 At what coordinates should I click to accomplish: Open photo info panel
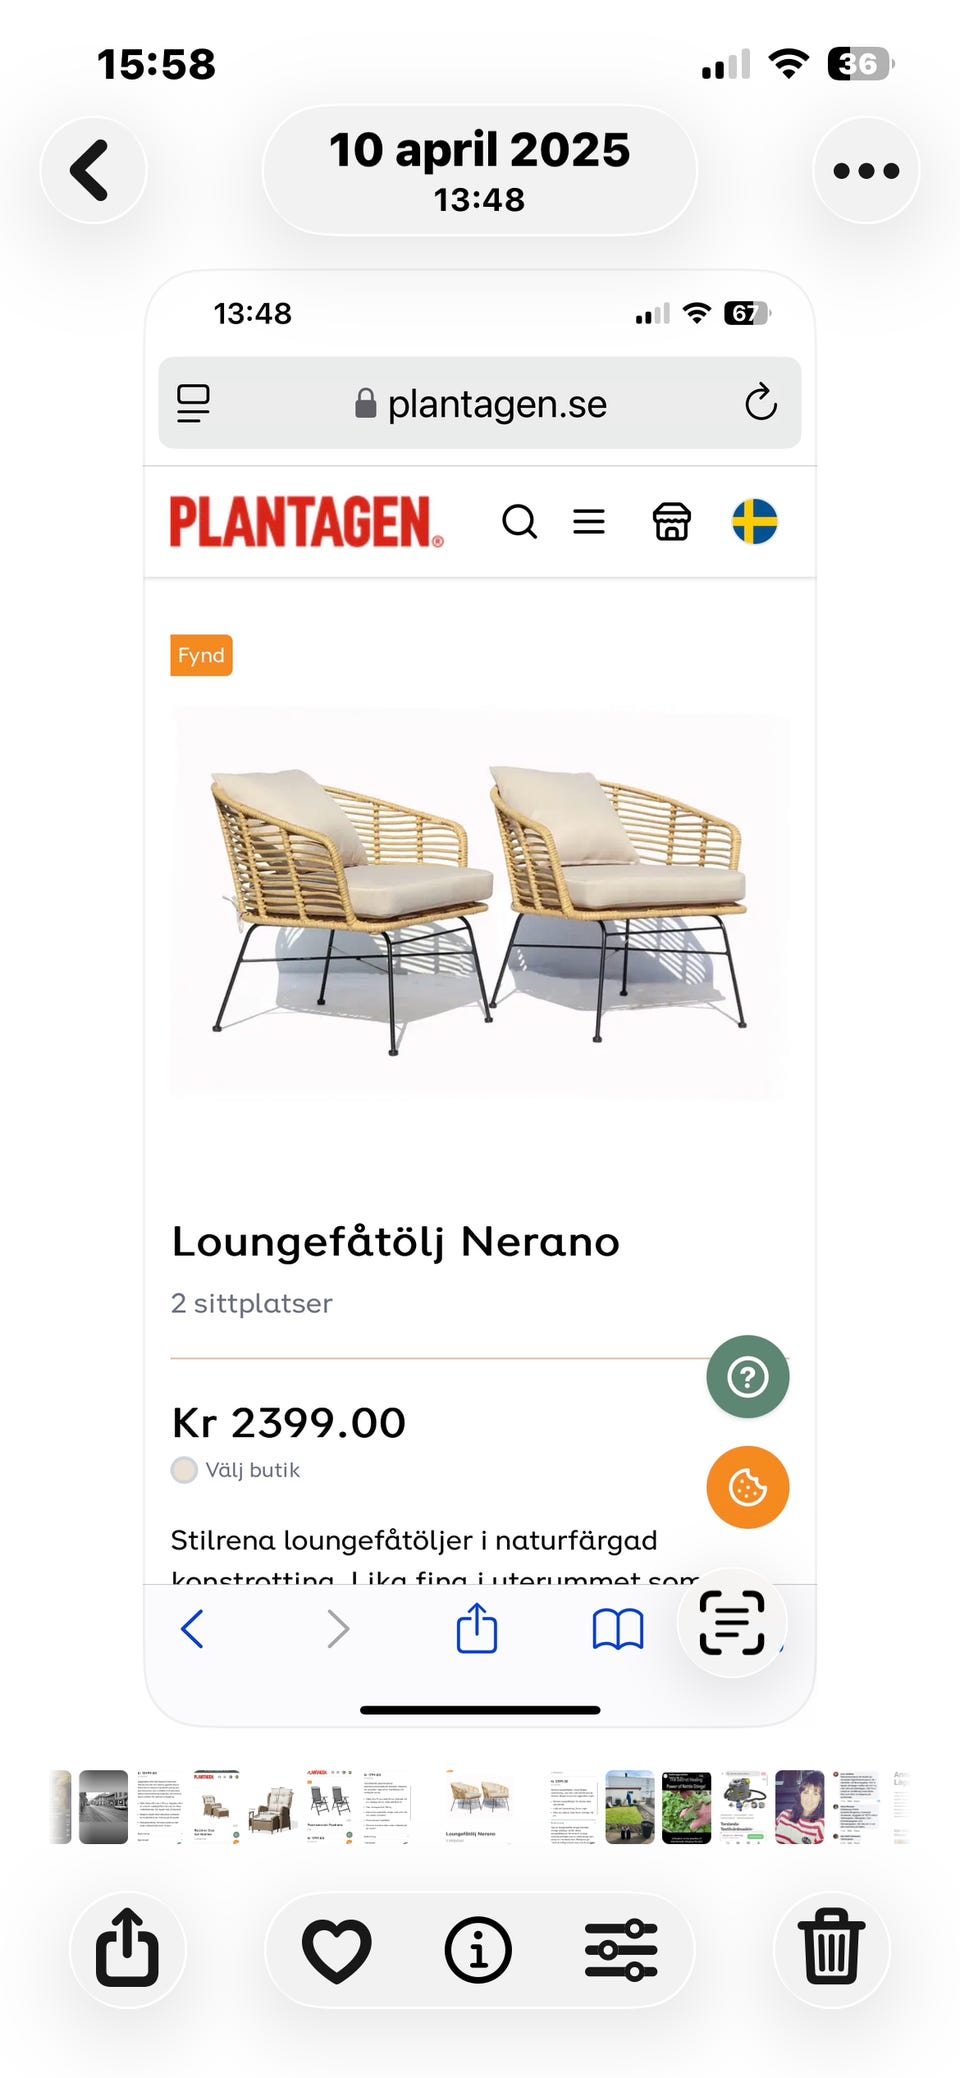(478, 1948)
